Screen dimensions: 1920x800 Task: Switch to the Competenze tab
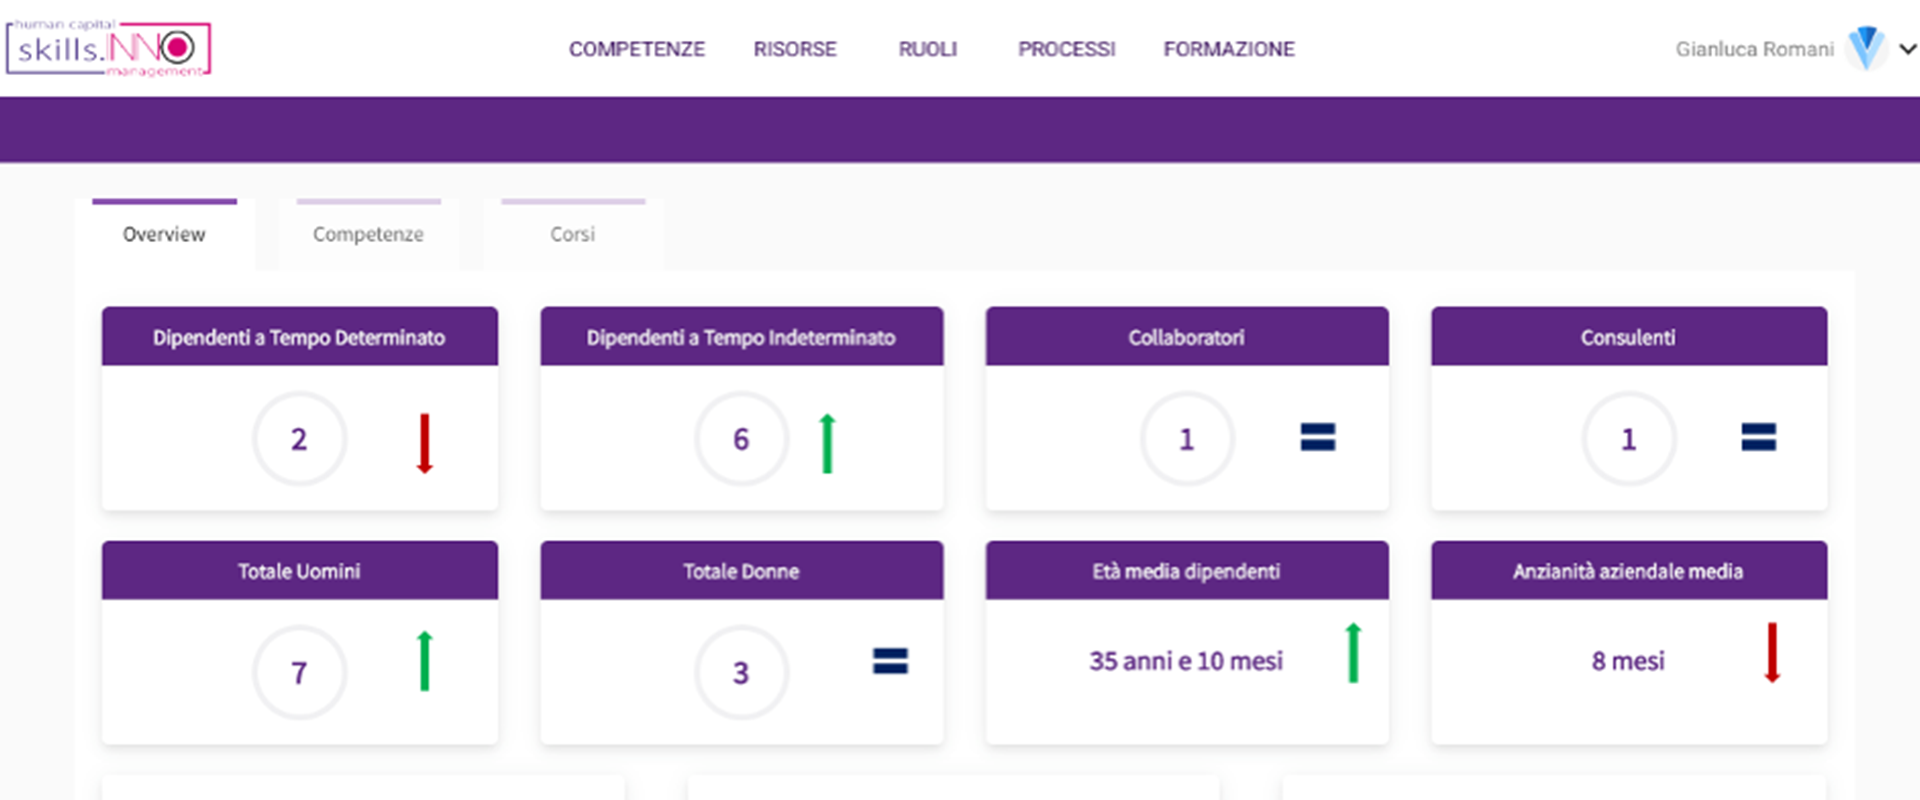tap(368, 234)
